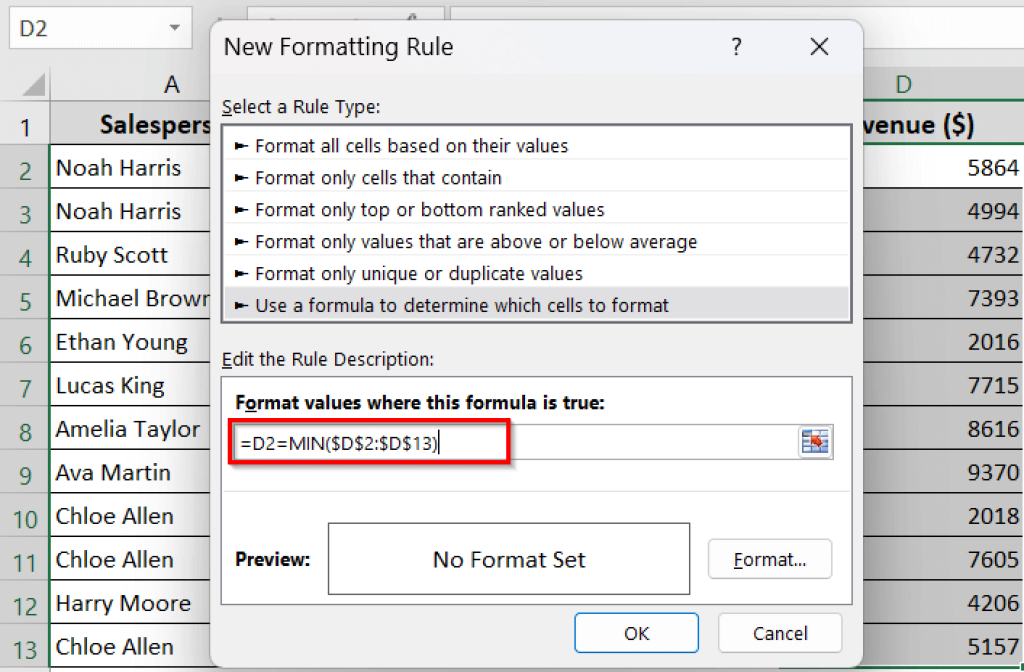Close the New Formatting Rule dialog
This screenshot has height=672, width=1024.
(819, 46)
